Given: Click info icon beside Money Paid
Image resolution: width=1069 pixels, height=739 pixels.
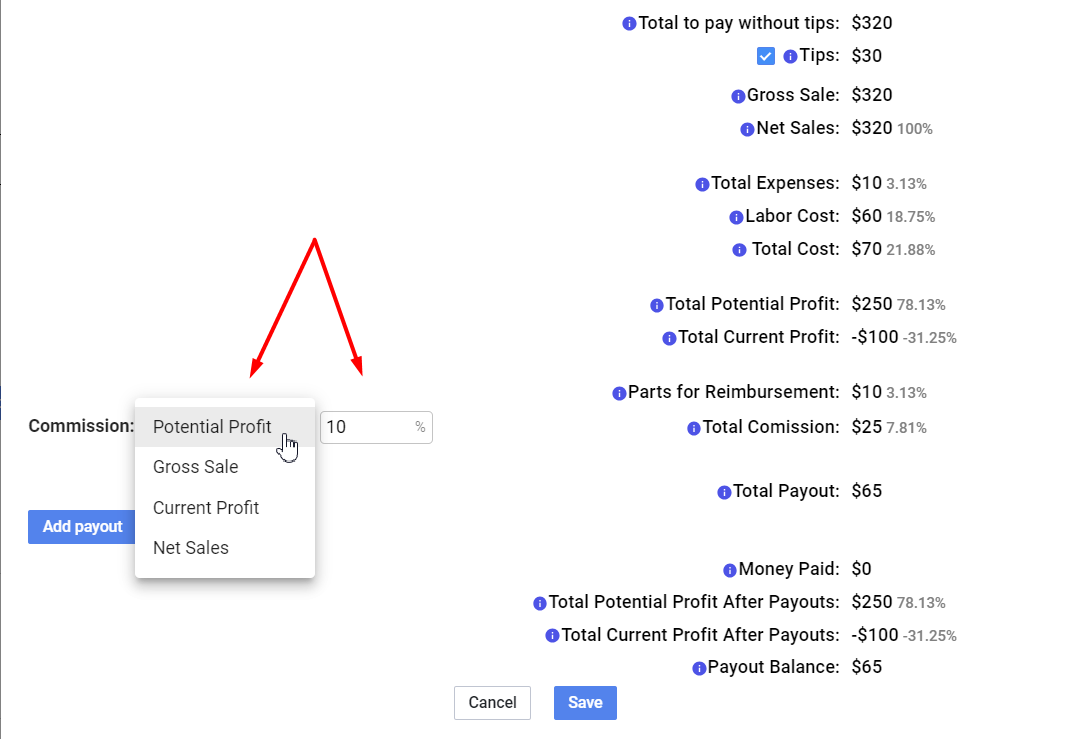Looking at the screenshot, I should click(729, 570).
